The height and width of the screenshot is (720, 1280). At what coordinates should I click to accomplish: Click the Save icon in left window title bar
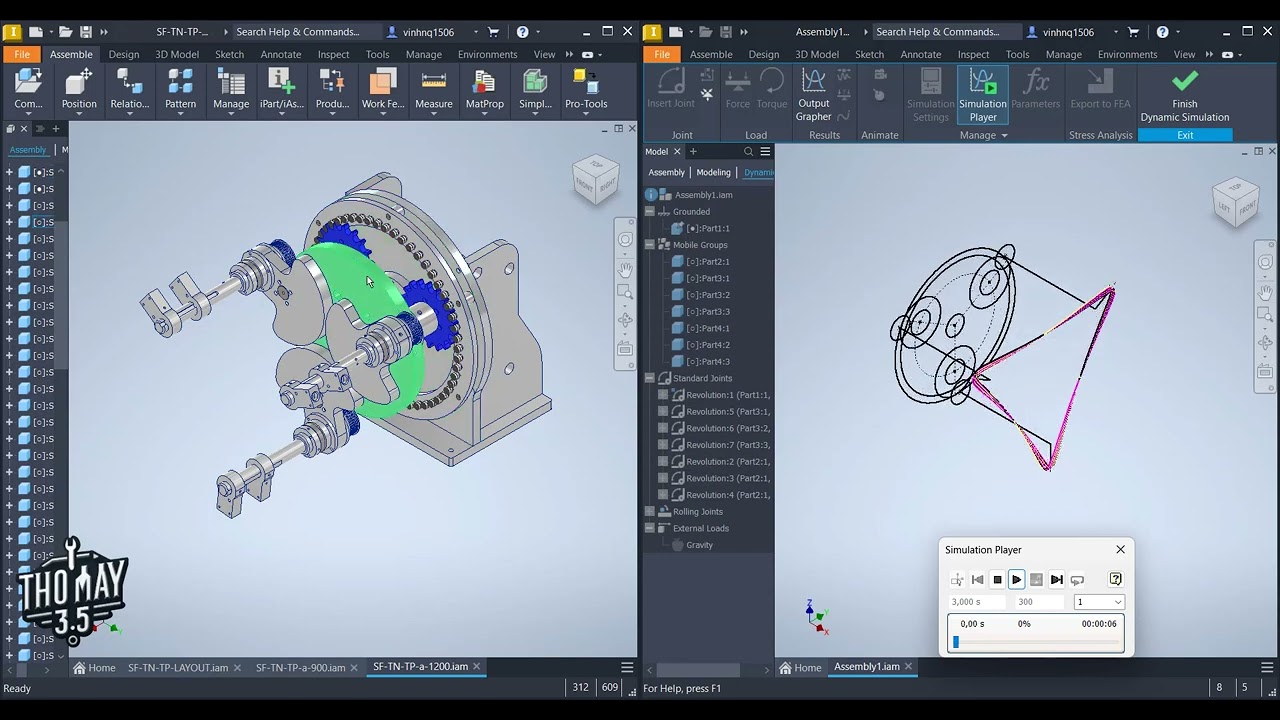tap(86, 32)
